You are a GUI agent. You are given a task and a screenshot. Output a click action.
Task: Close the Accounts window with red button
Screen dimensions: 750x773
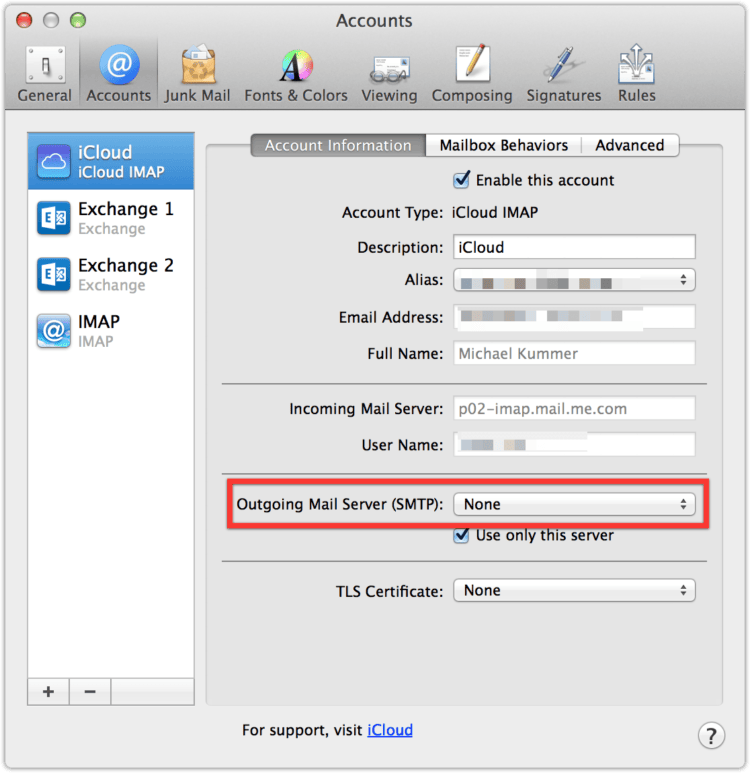point(24,20)
